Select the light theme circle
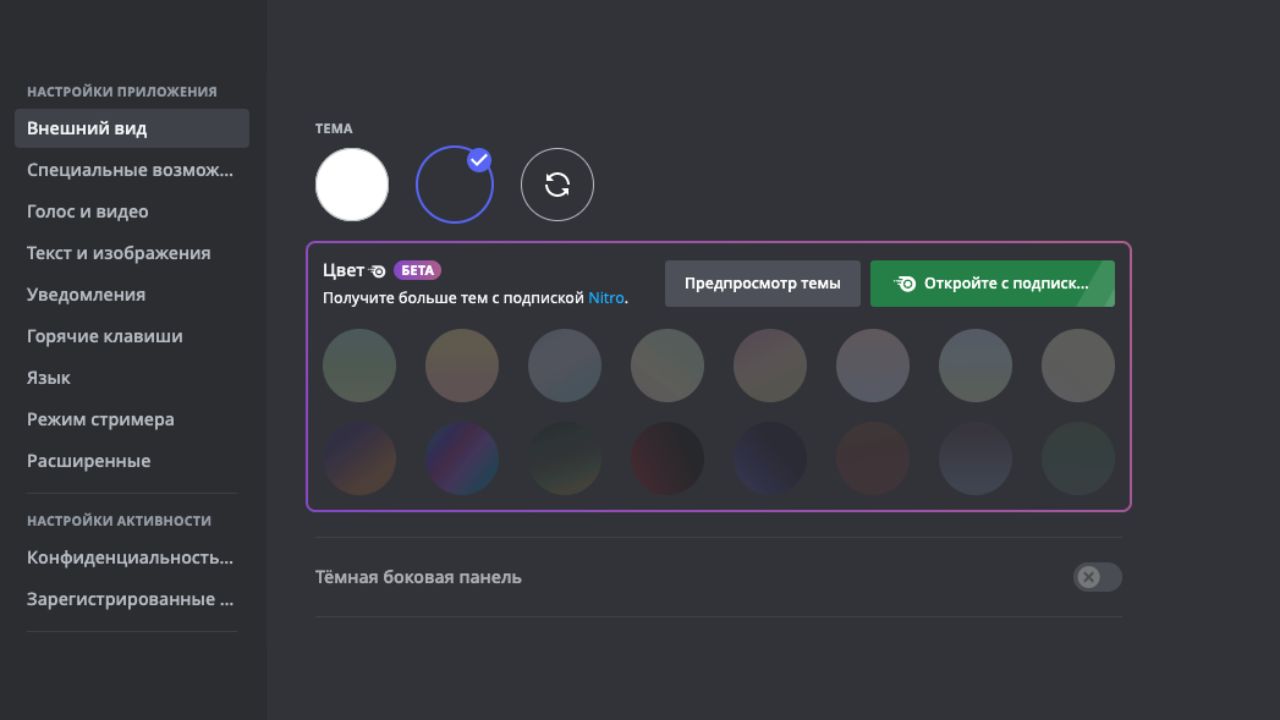 pos(352,185)
